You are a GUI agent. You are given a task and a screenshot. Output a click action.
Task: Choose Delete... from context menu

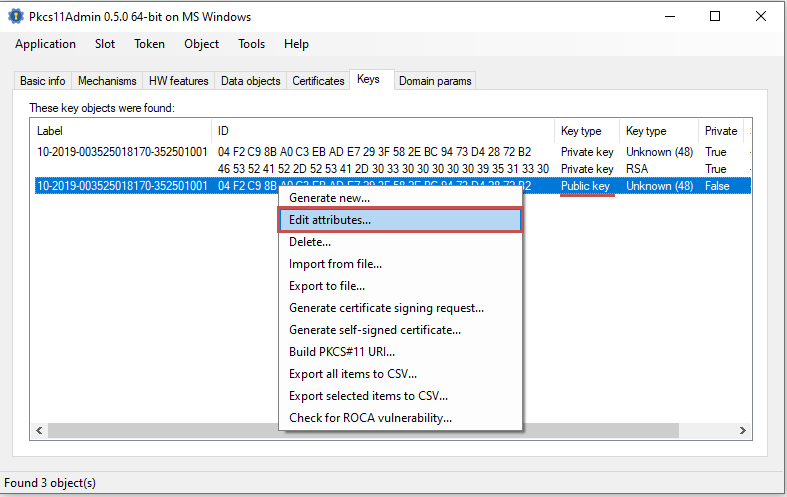(x=400, y=242)
